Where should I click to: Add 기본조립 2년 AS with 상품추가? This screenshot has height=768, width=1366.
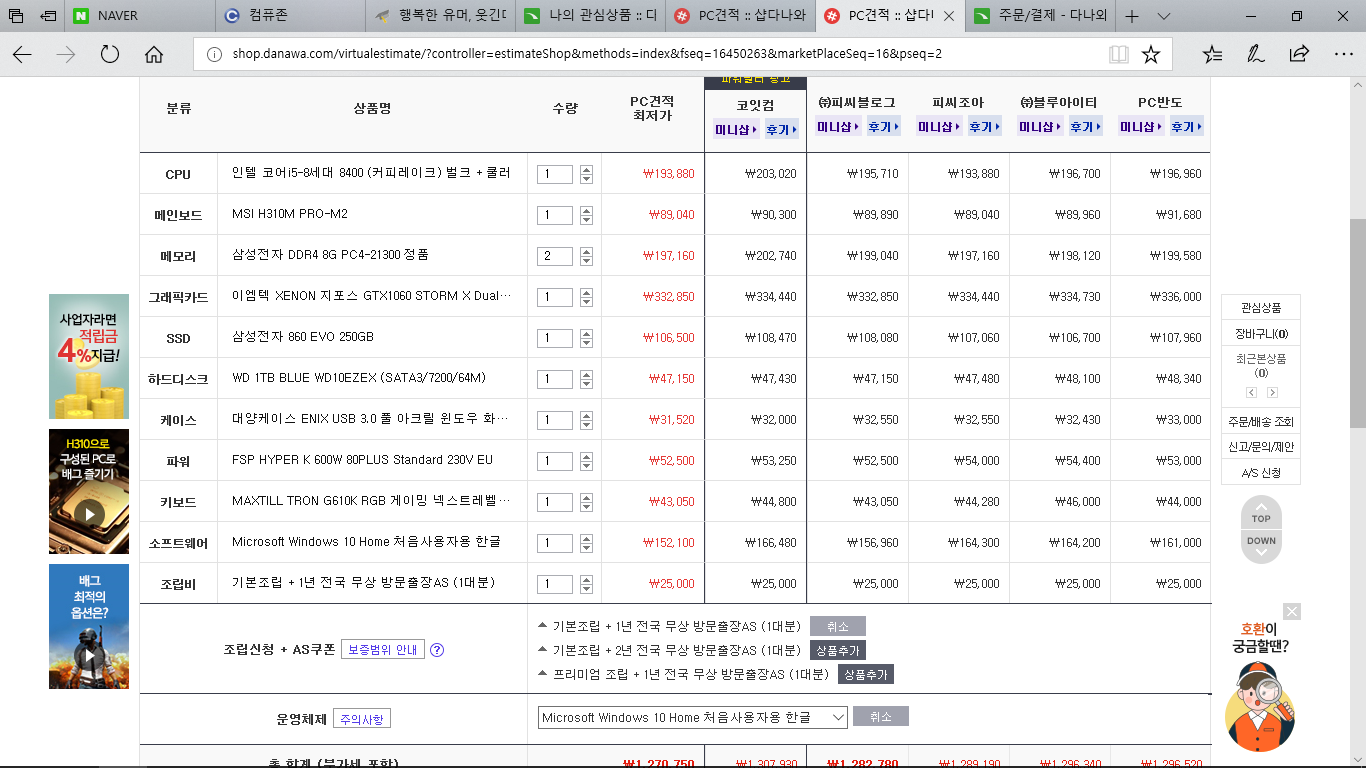(x=838, y=650)
